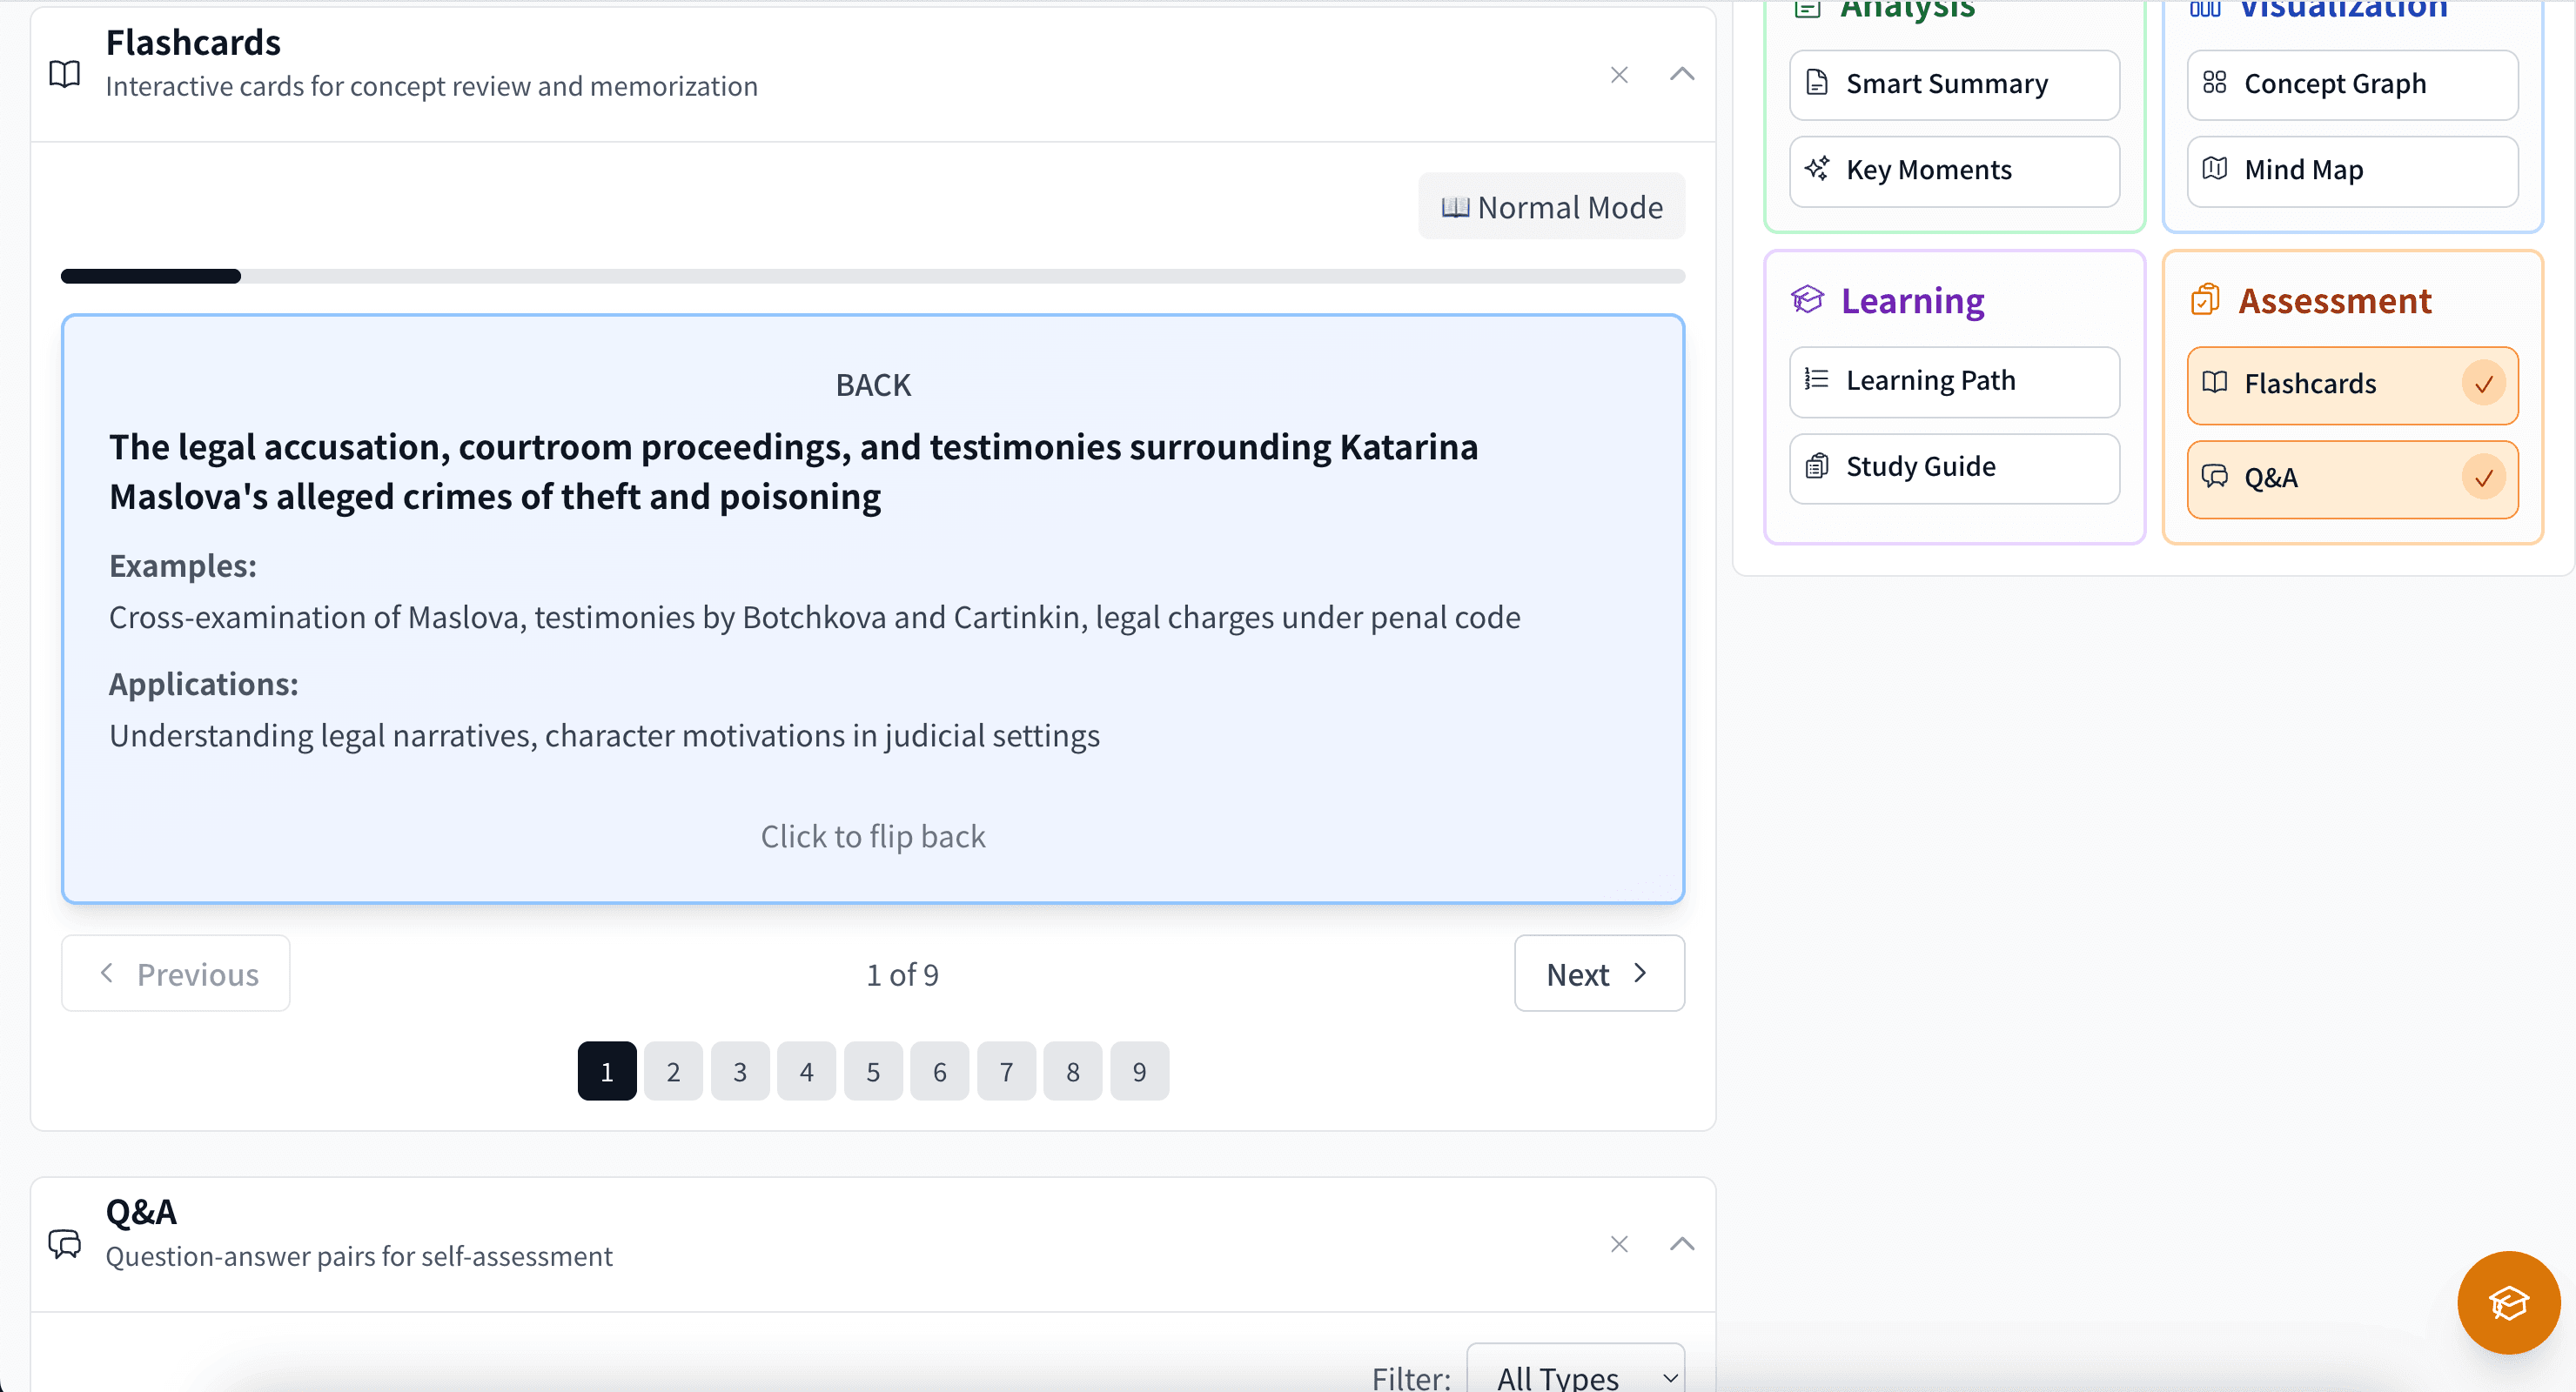
Task: Click the Q&A speech bubble icon
Action: 64,1243
